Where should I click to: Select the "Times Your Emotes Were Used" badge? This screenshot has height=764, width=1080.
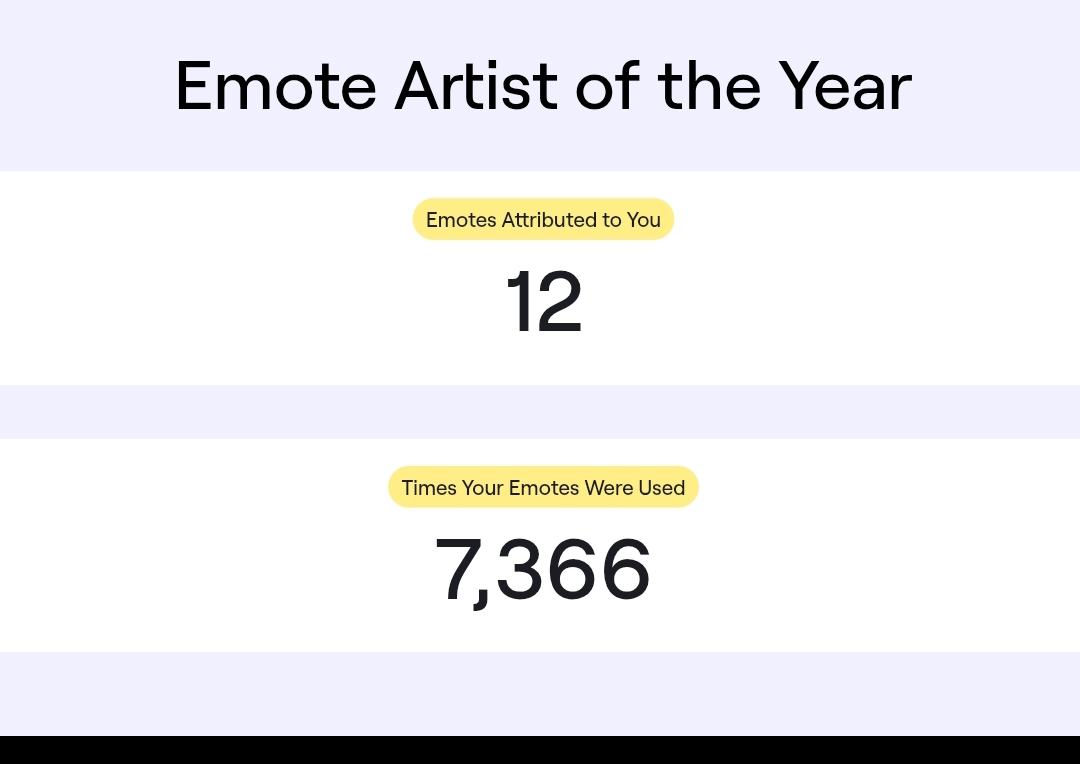click(543, 488)
